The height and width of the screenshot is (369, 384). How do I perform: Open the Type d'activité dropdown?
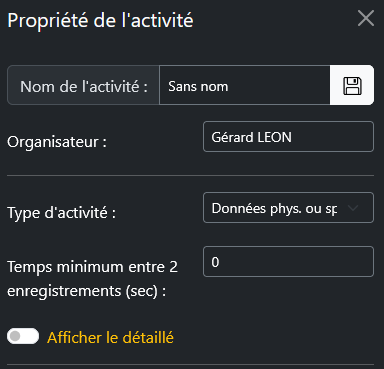[x=288, y=208]
